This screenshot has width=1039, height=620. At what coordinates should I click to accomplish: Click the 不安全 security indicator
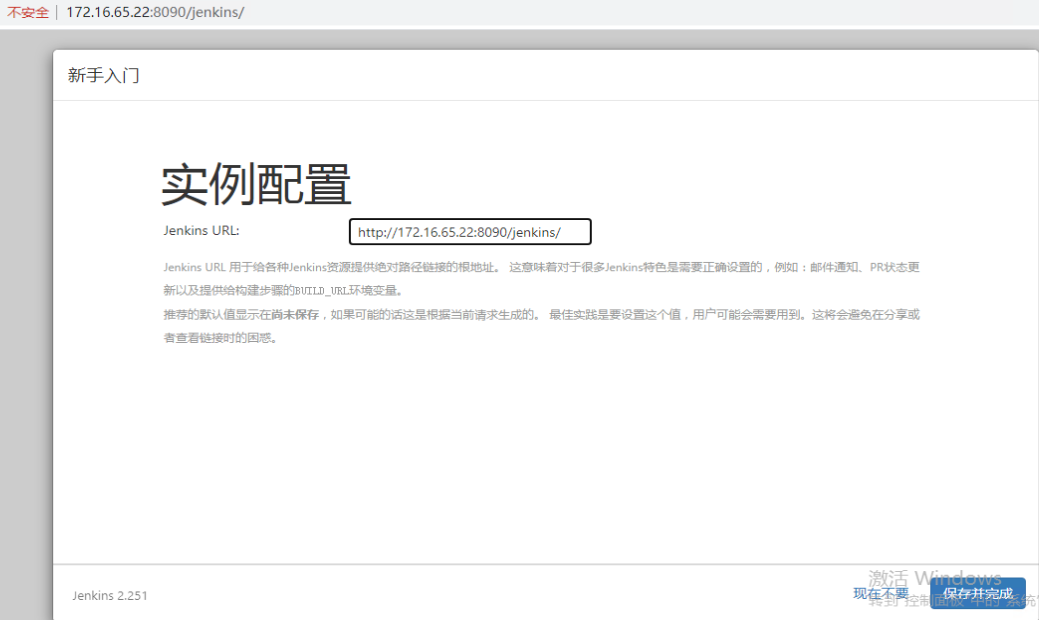[x=28, y=12]
